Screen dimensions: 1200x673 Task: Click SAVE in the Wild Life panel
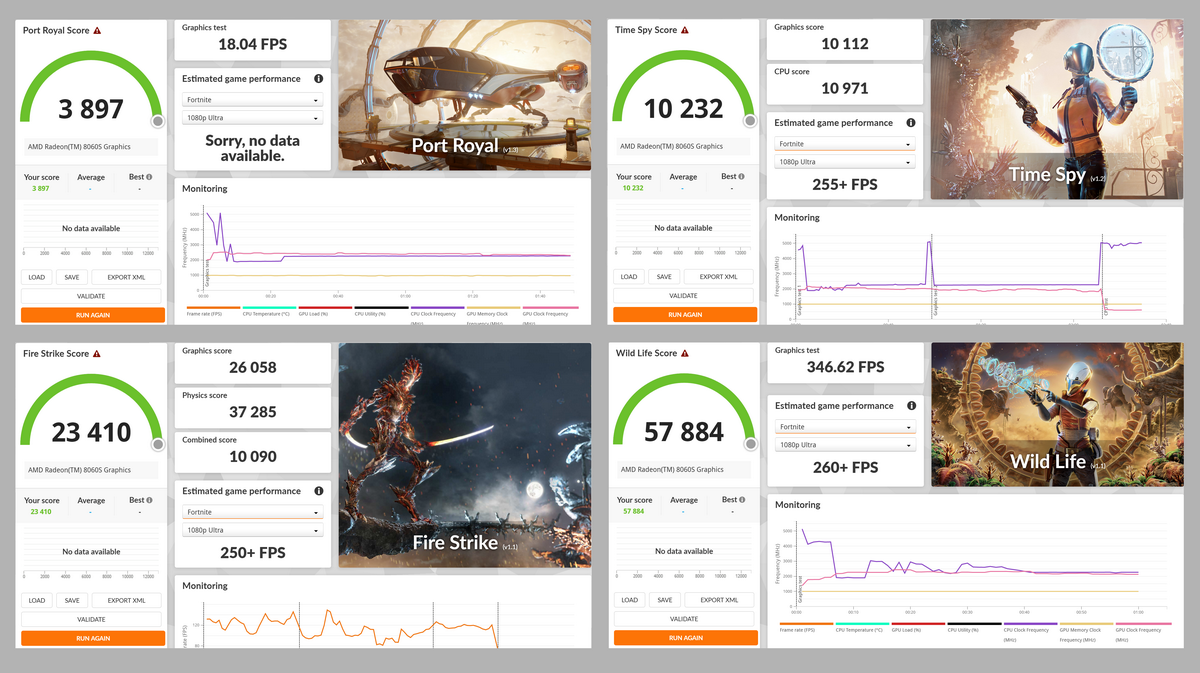tap(663, 600)
